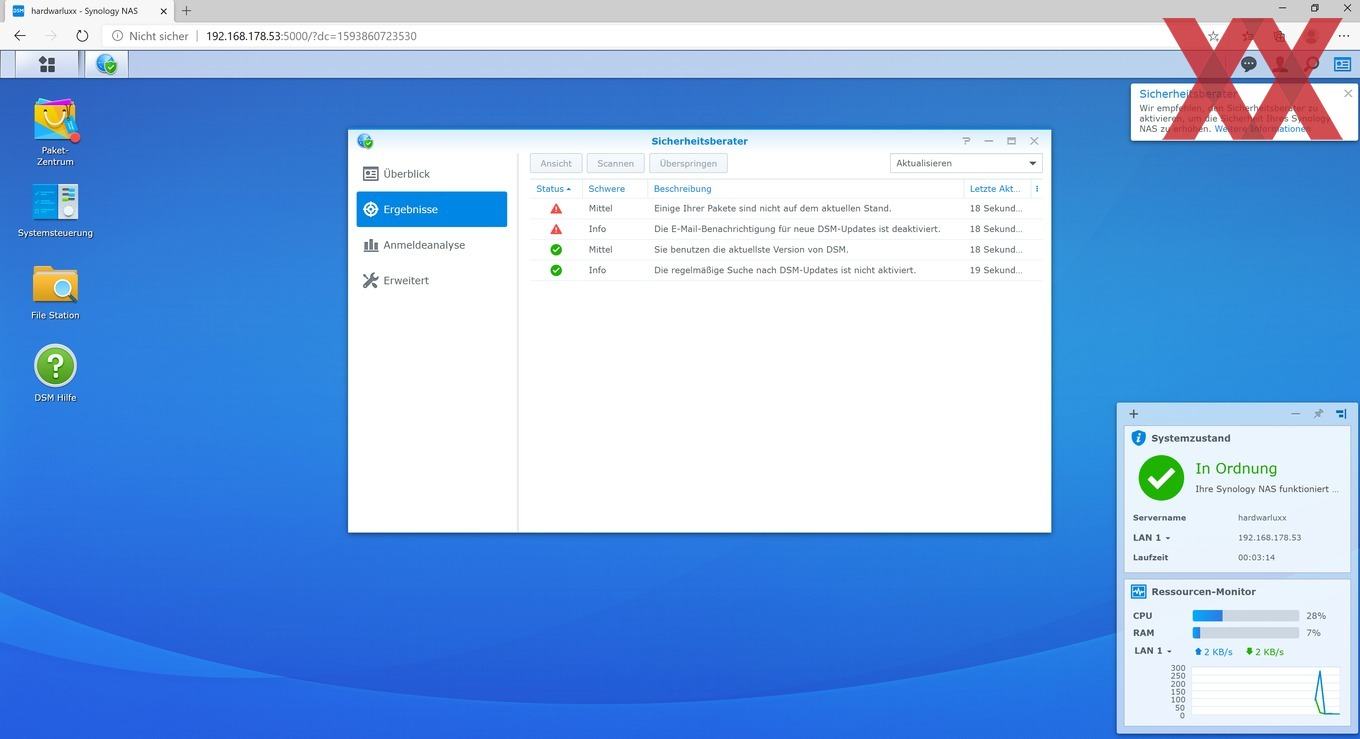
Task: Click the help question mark in Sicherheitsberater
Action: point(966,141)
